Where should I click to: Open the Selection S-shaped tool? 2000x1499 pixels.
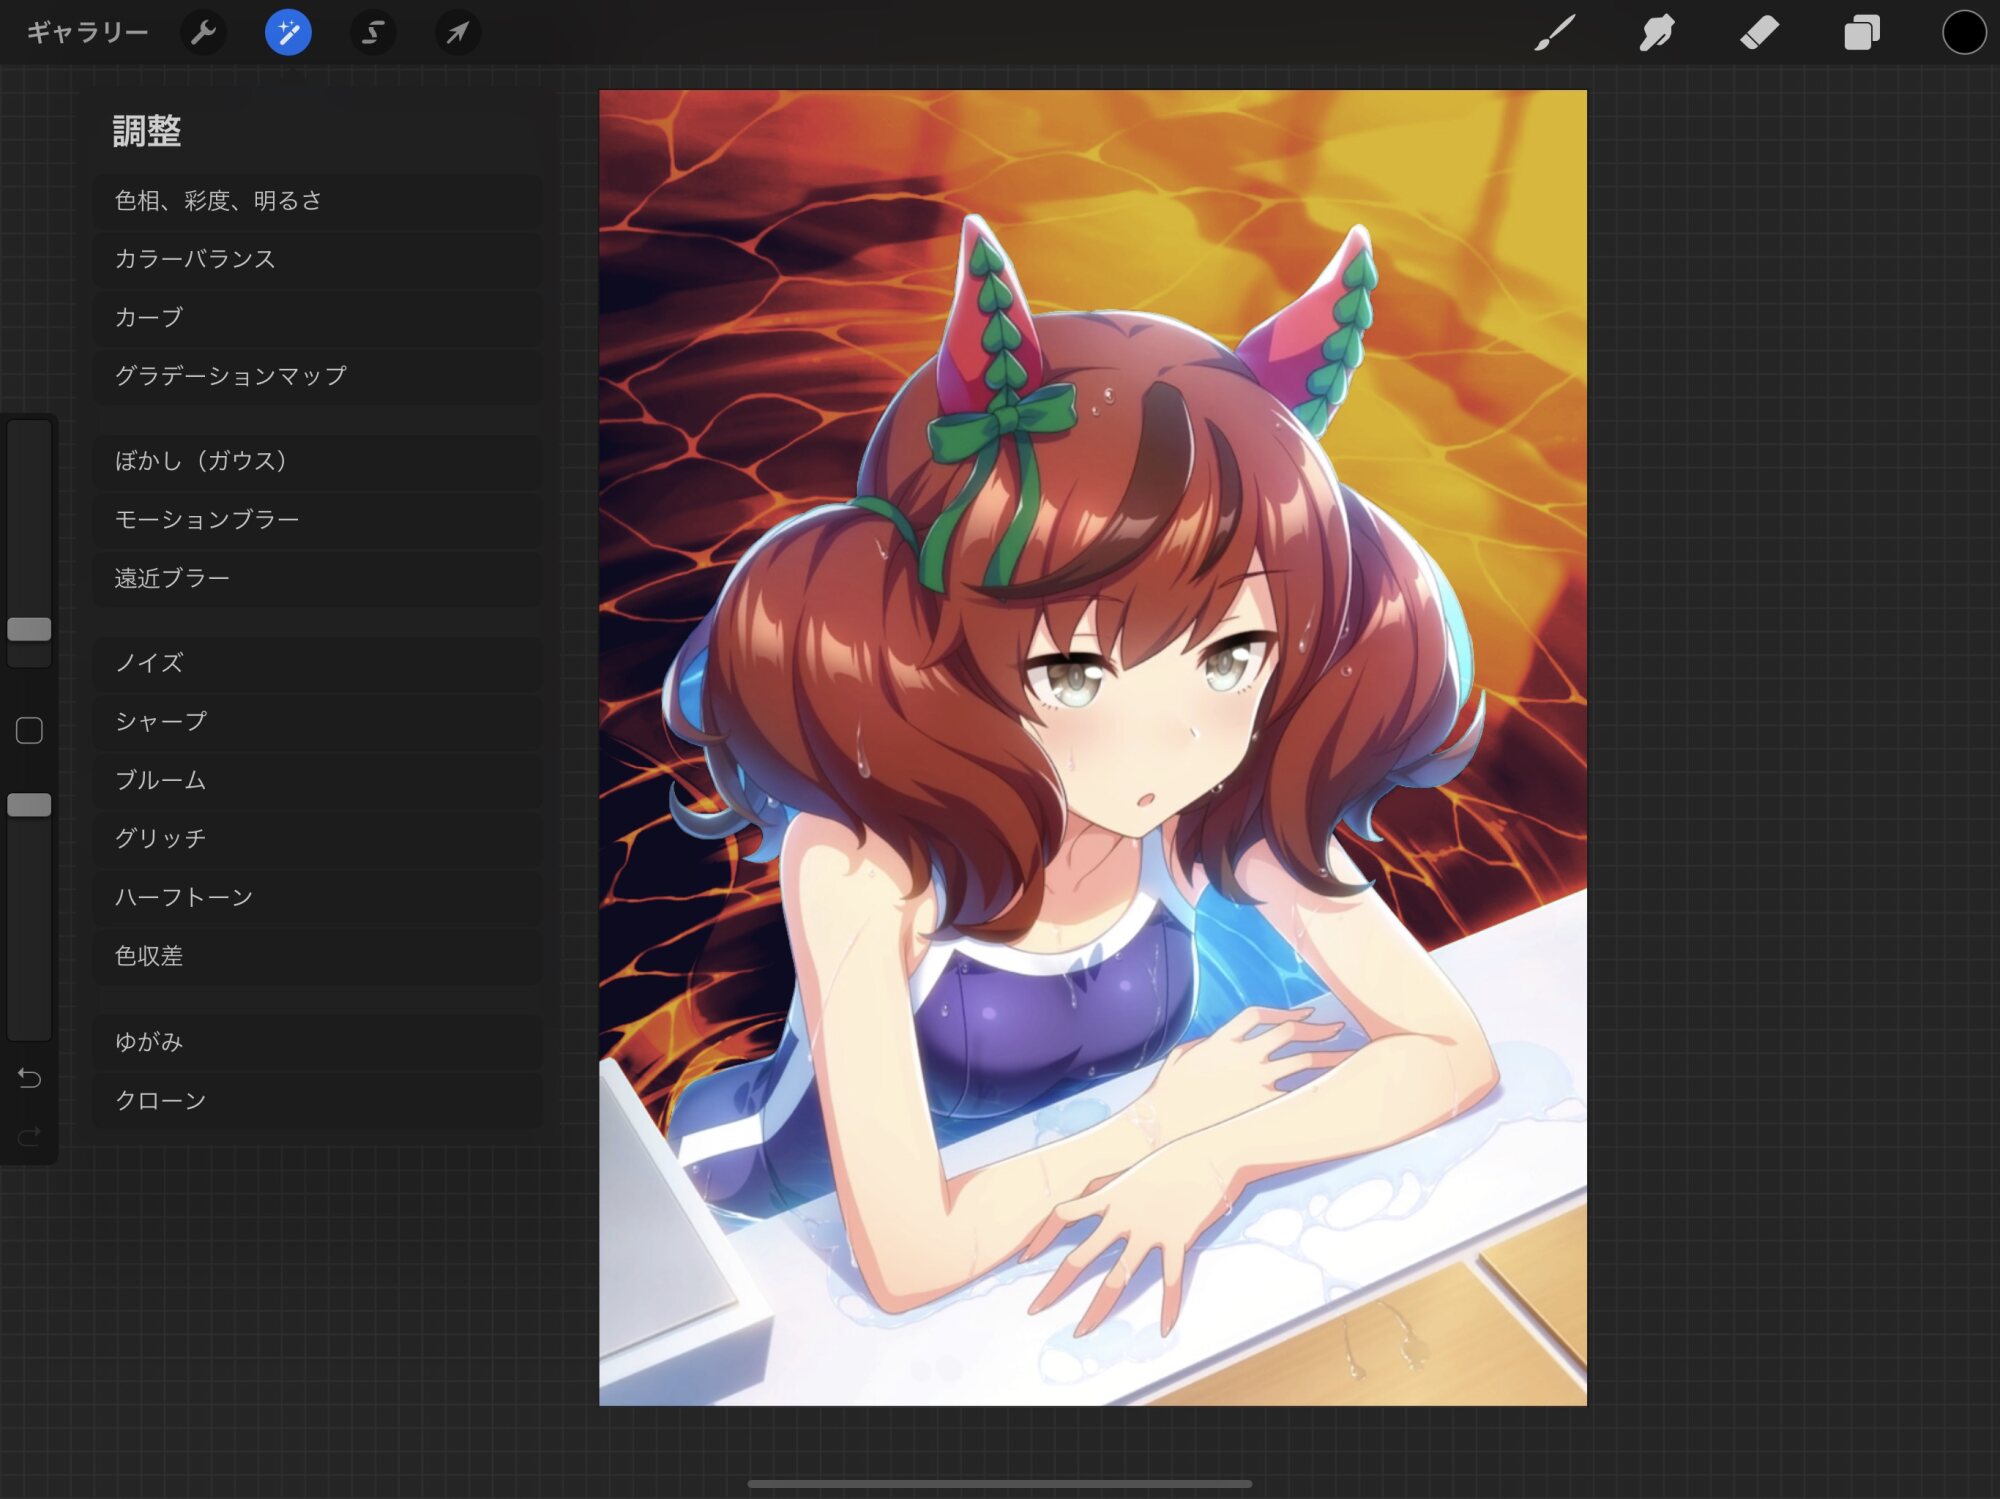(372, 33)
